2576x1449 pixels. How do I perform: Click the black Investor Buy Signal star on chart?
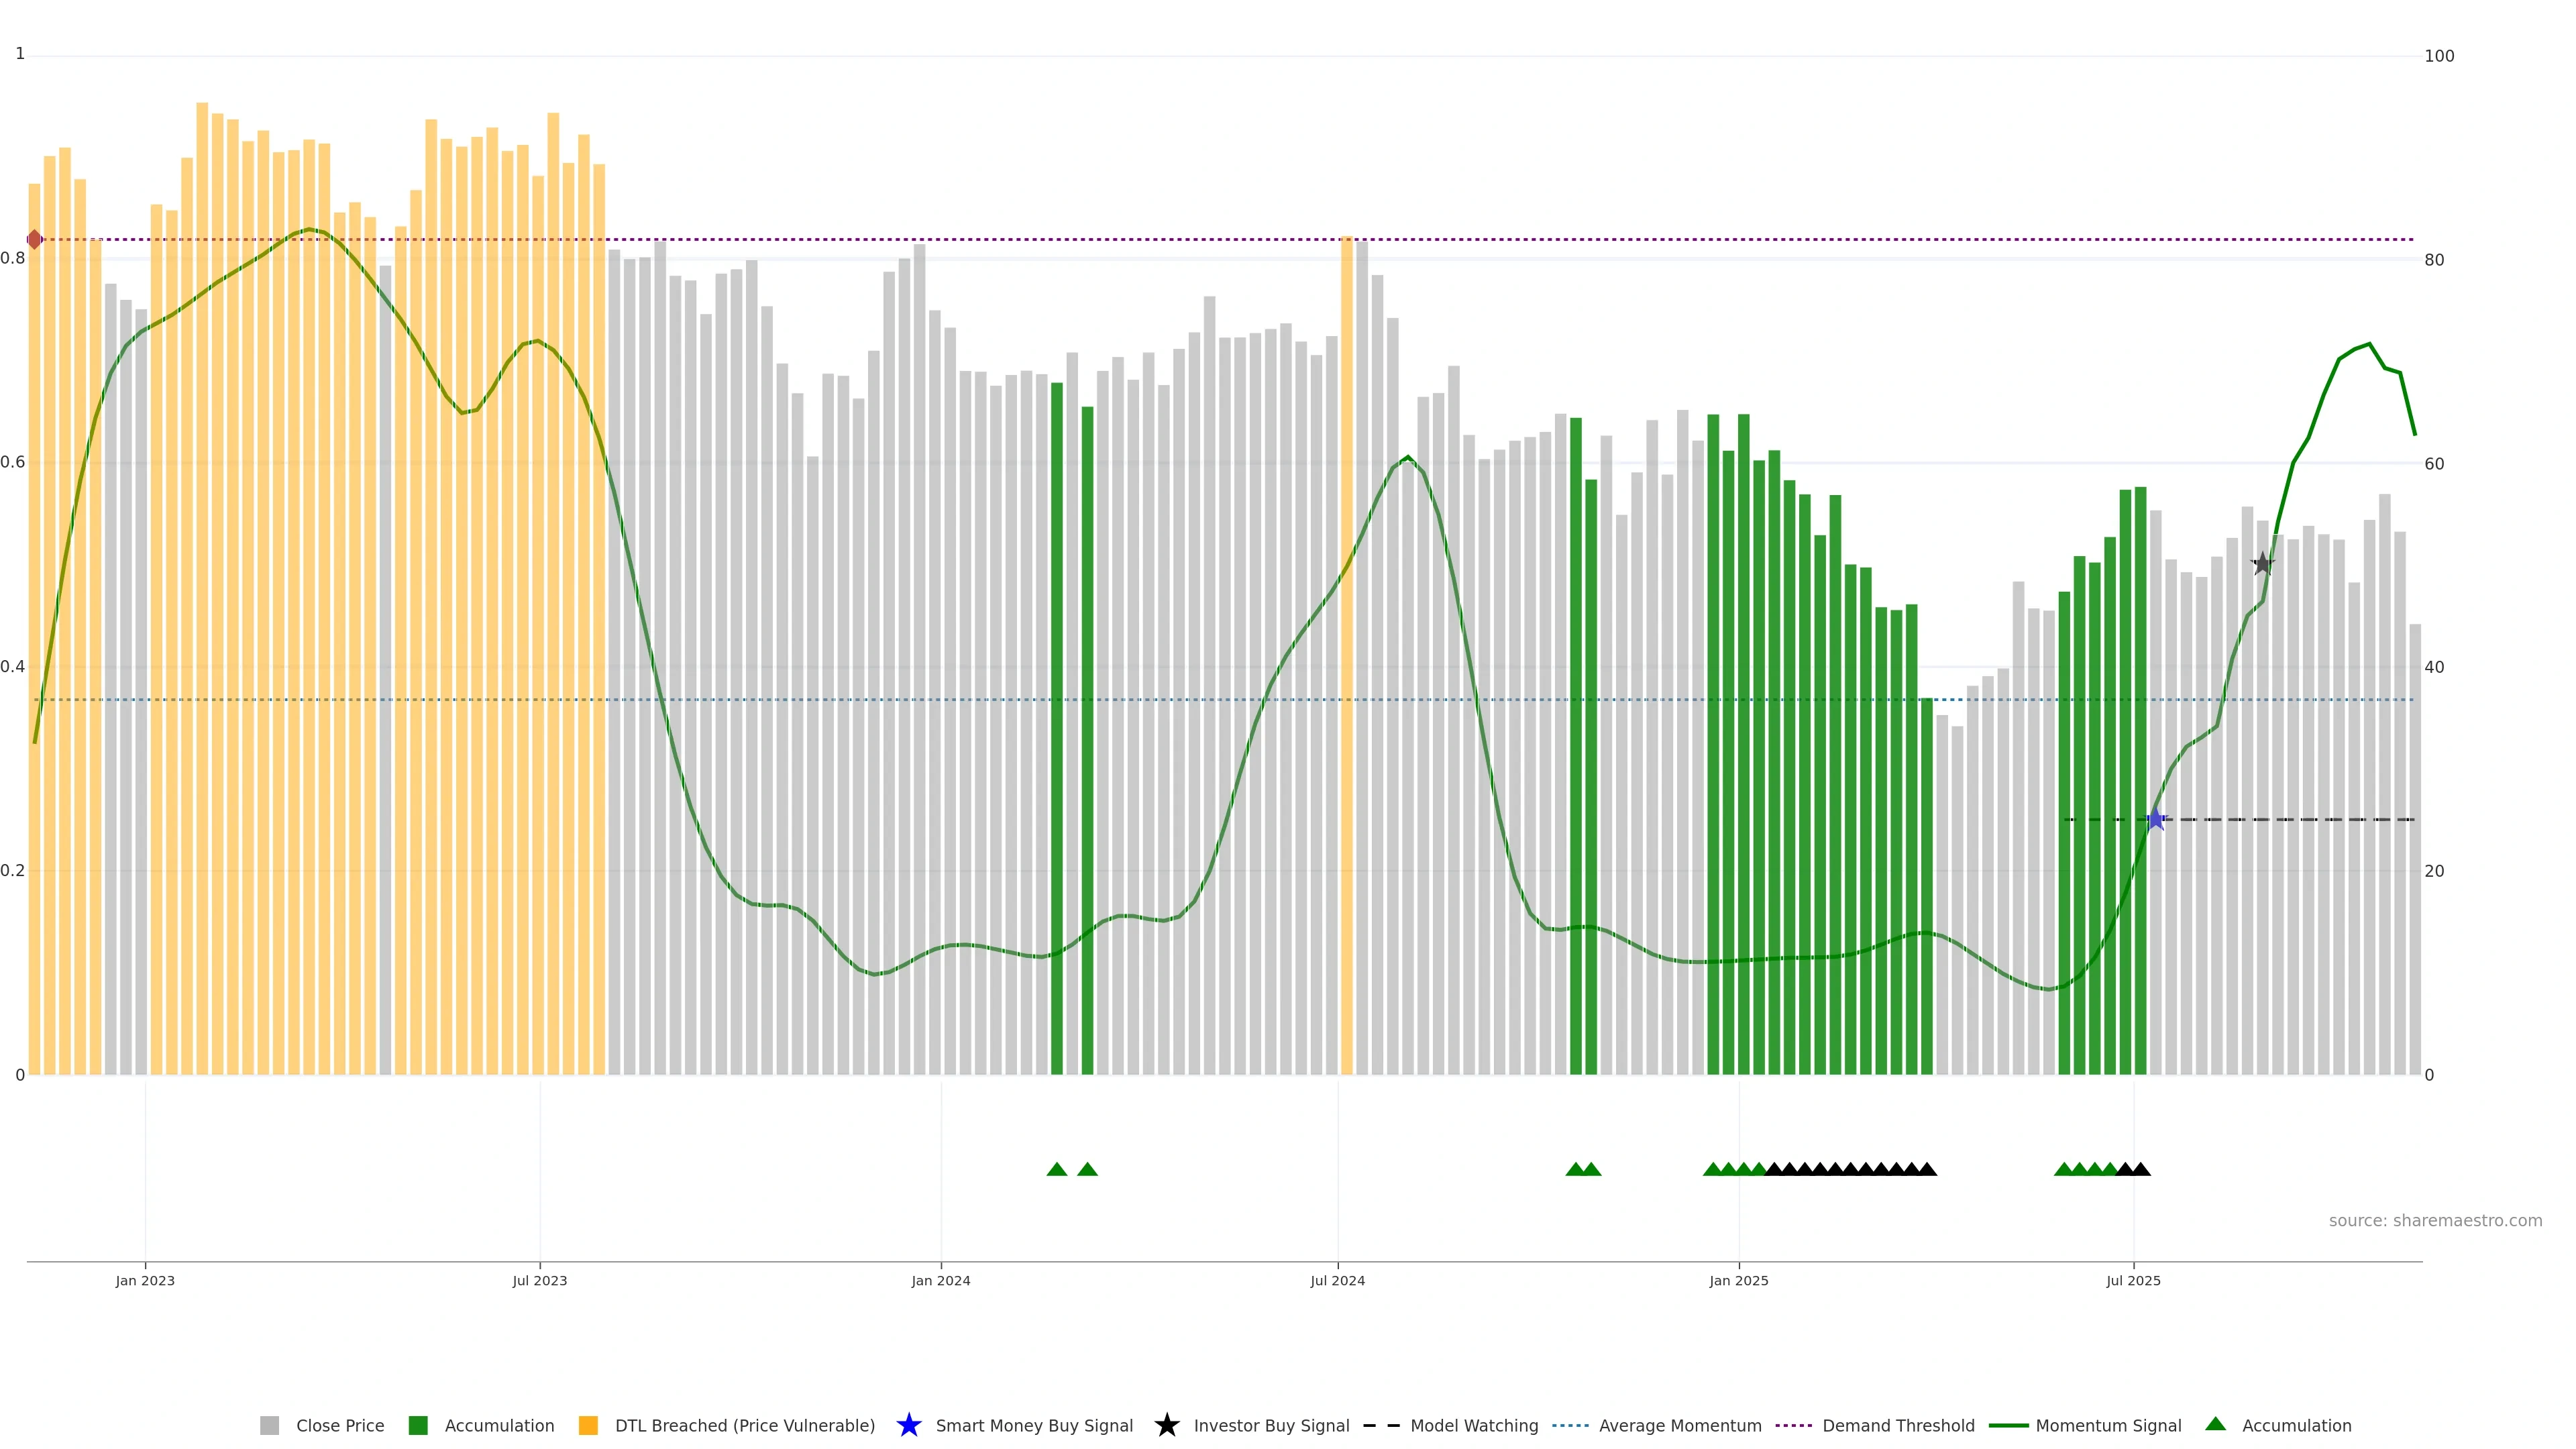(2262, 564)
